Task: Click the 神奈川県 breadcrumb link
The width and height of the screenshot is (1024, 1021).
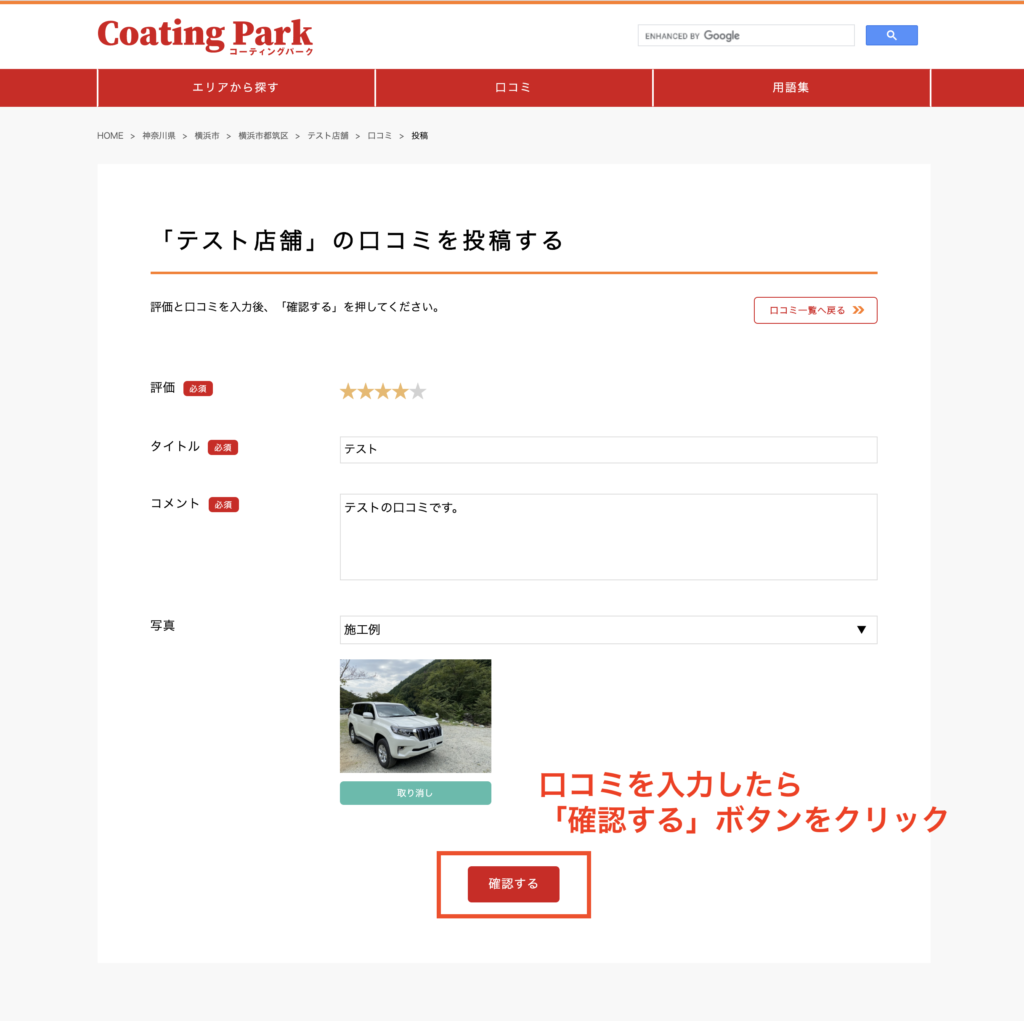Action: 158,136
